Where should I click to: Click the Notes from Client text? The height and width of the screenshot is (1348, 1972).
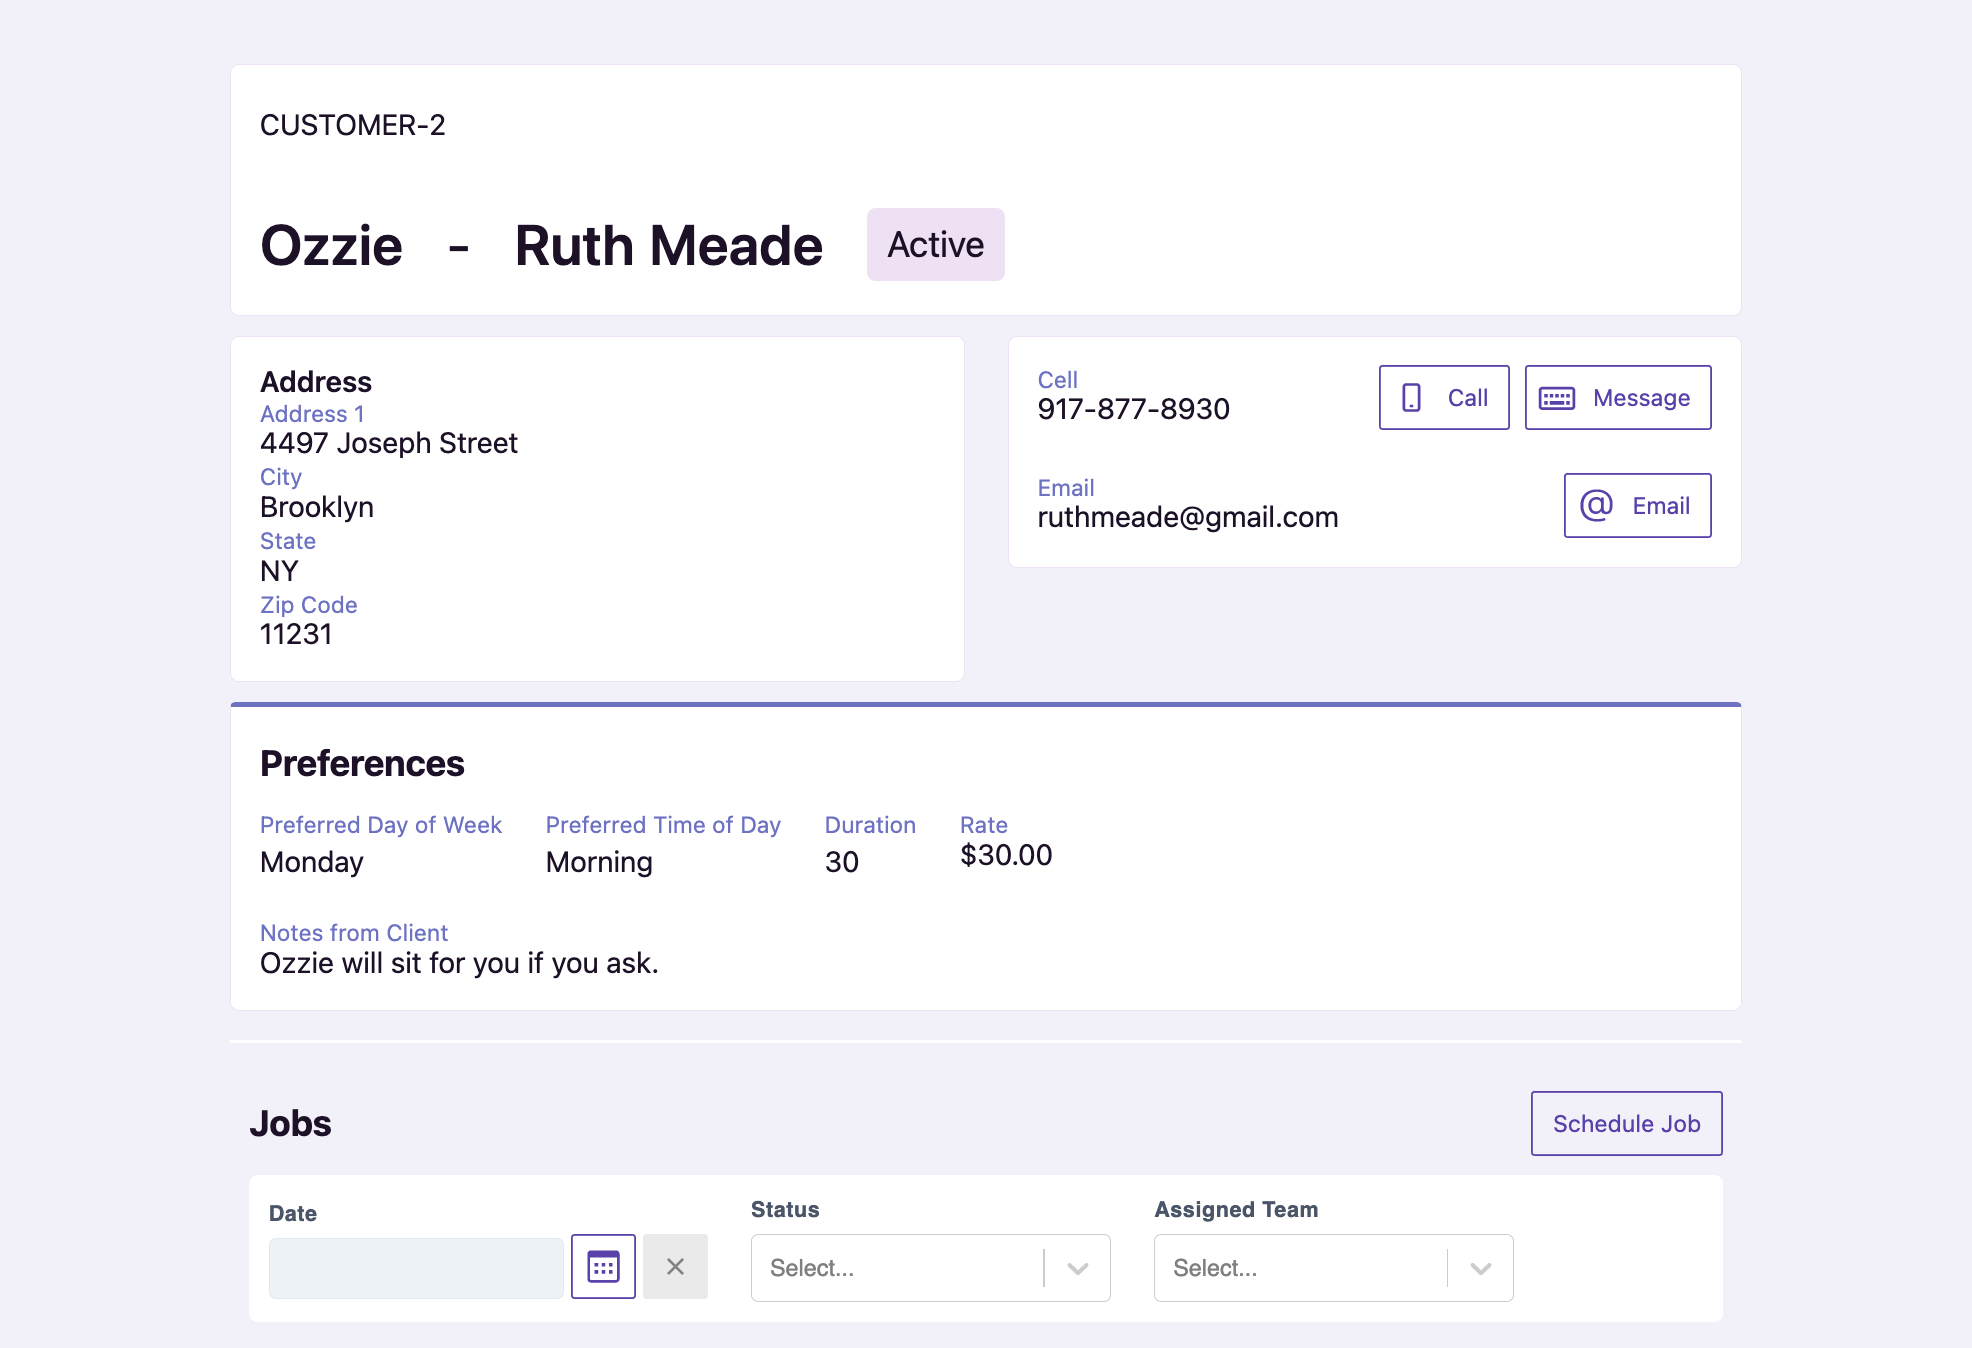458,963
